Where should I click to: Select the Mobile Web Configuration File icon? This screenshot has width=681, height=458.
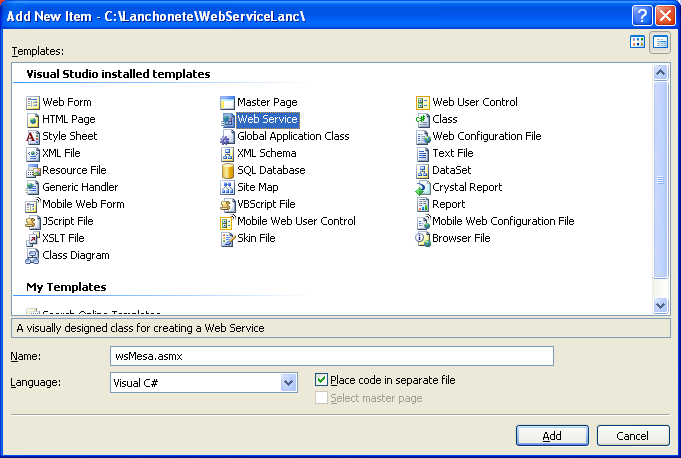coord(423,222)
